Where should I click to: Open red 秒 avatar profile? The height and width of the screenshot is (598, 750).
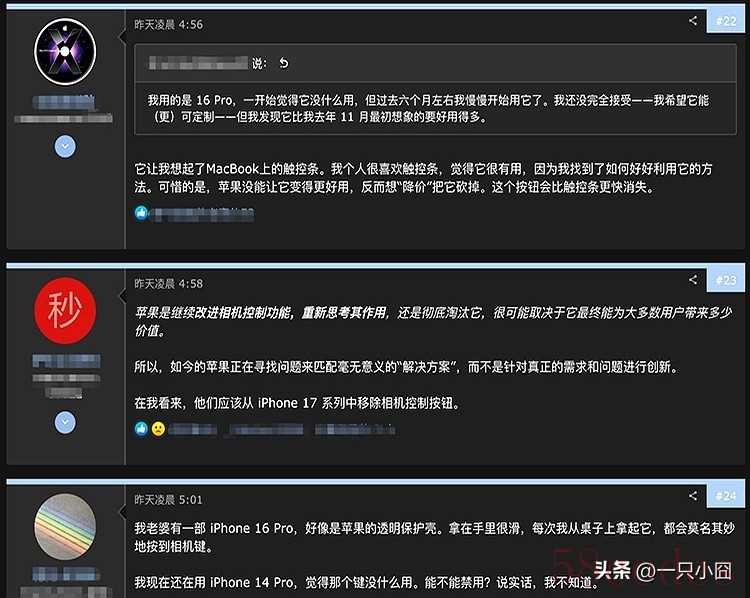(65, 310)
